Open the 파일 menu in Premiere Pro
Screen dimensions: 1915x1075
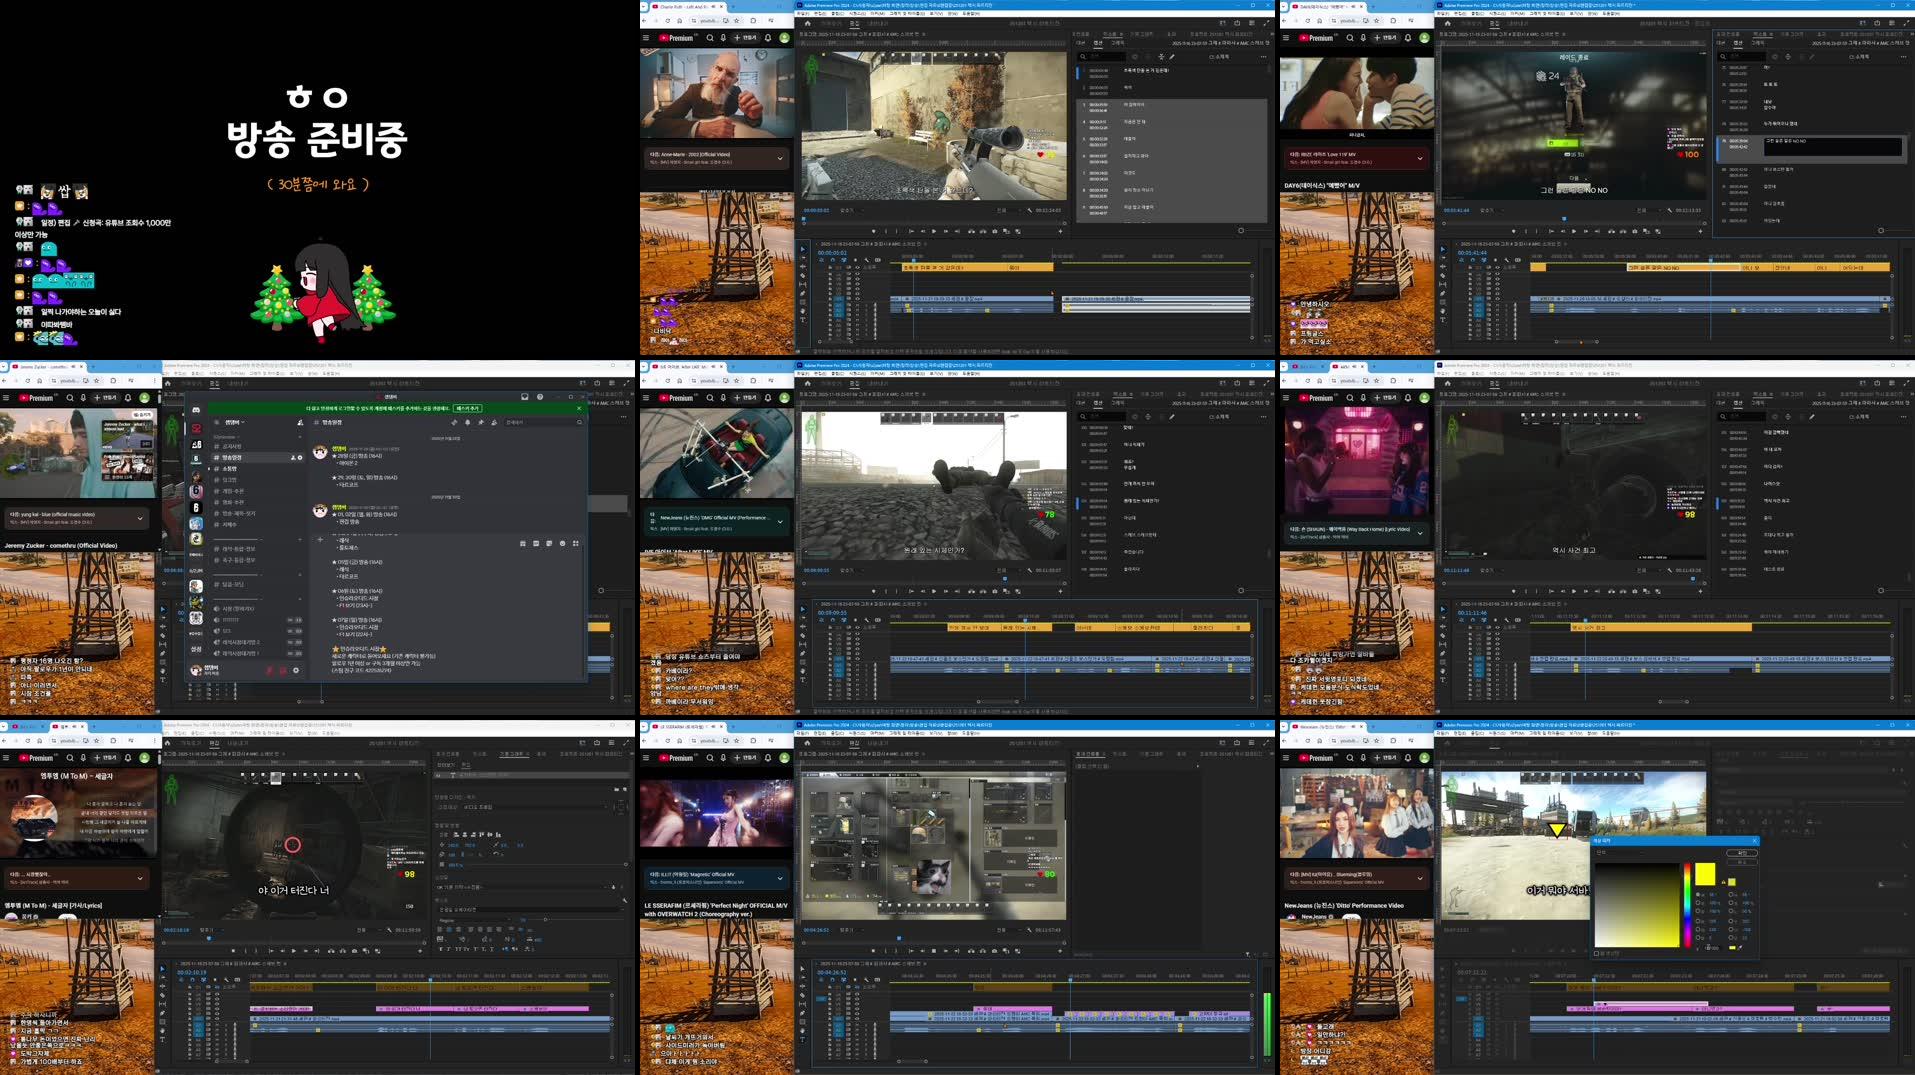click(805, 15)
